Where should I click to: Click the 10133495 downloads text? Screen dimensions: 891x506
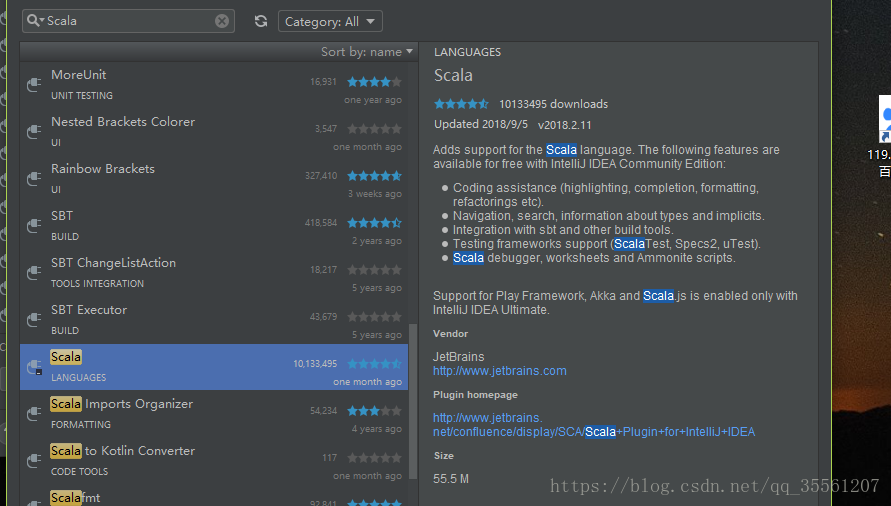pos(553,104)
